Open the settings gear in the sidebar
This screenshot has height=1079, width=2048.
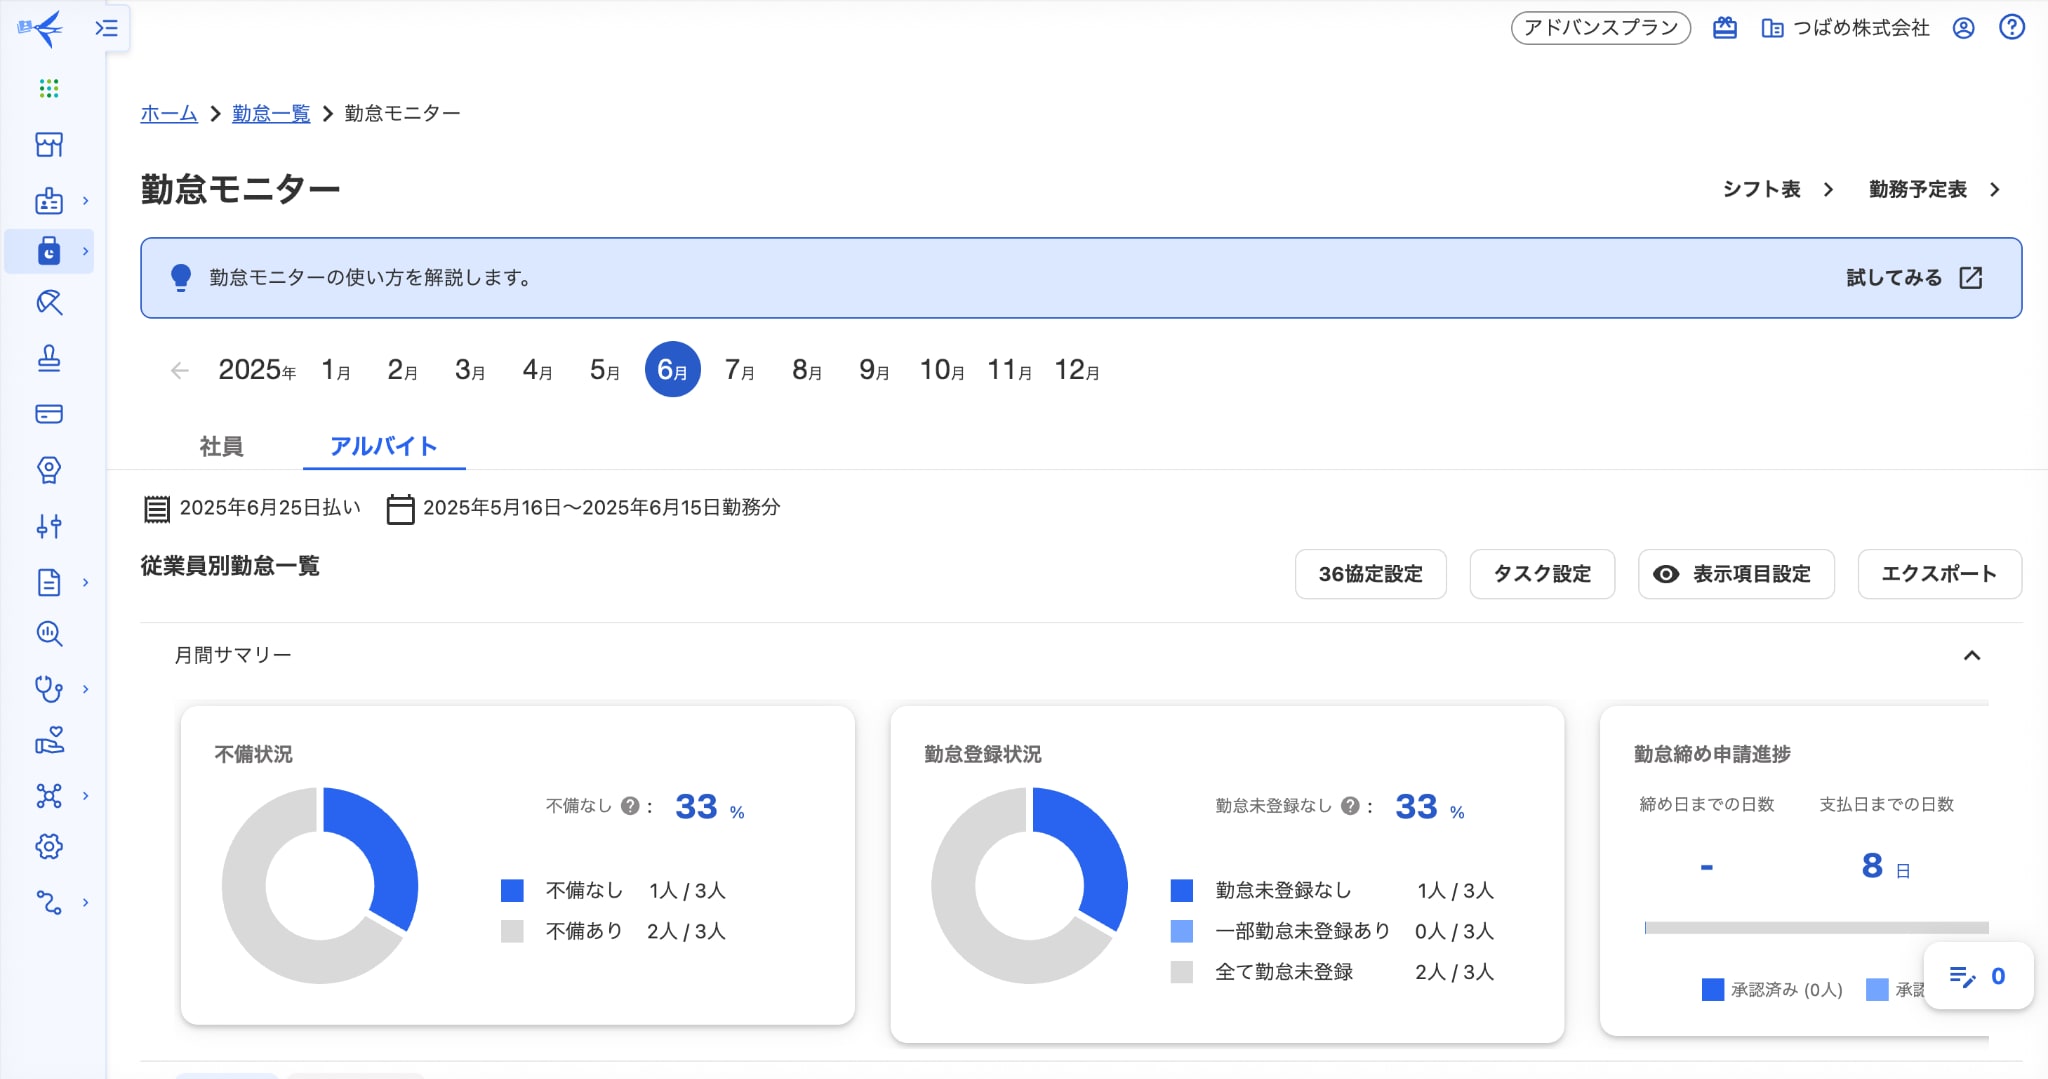pyautogui.click(x=48, y=846)
